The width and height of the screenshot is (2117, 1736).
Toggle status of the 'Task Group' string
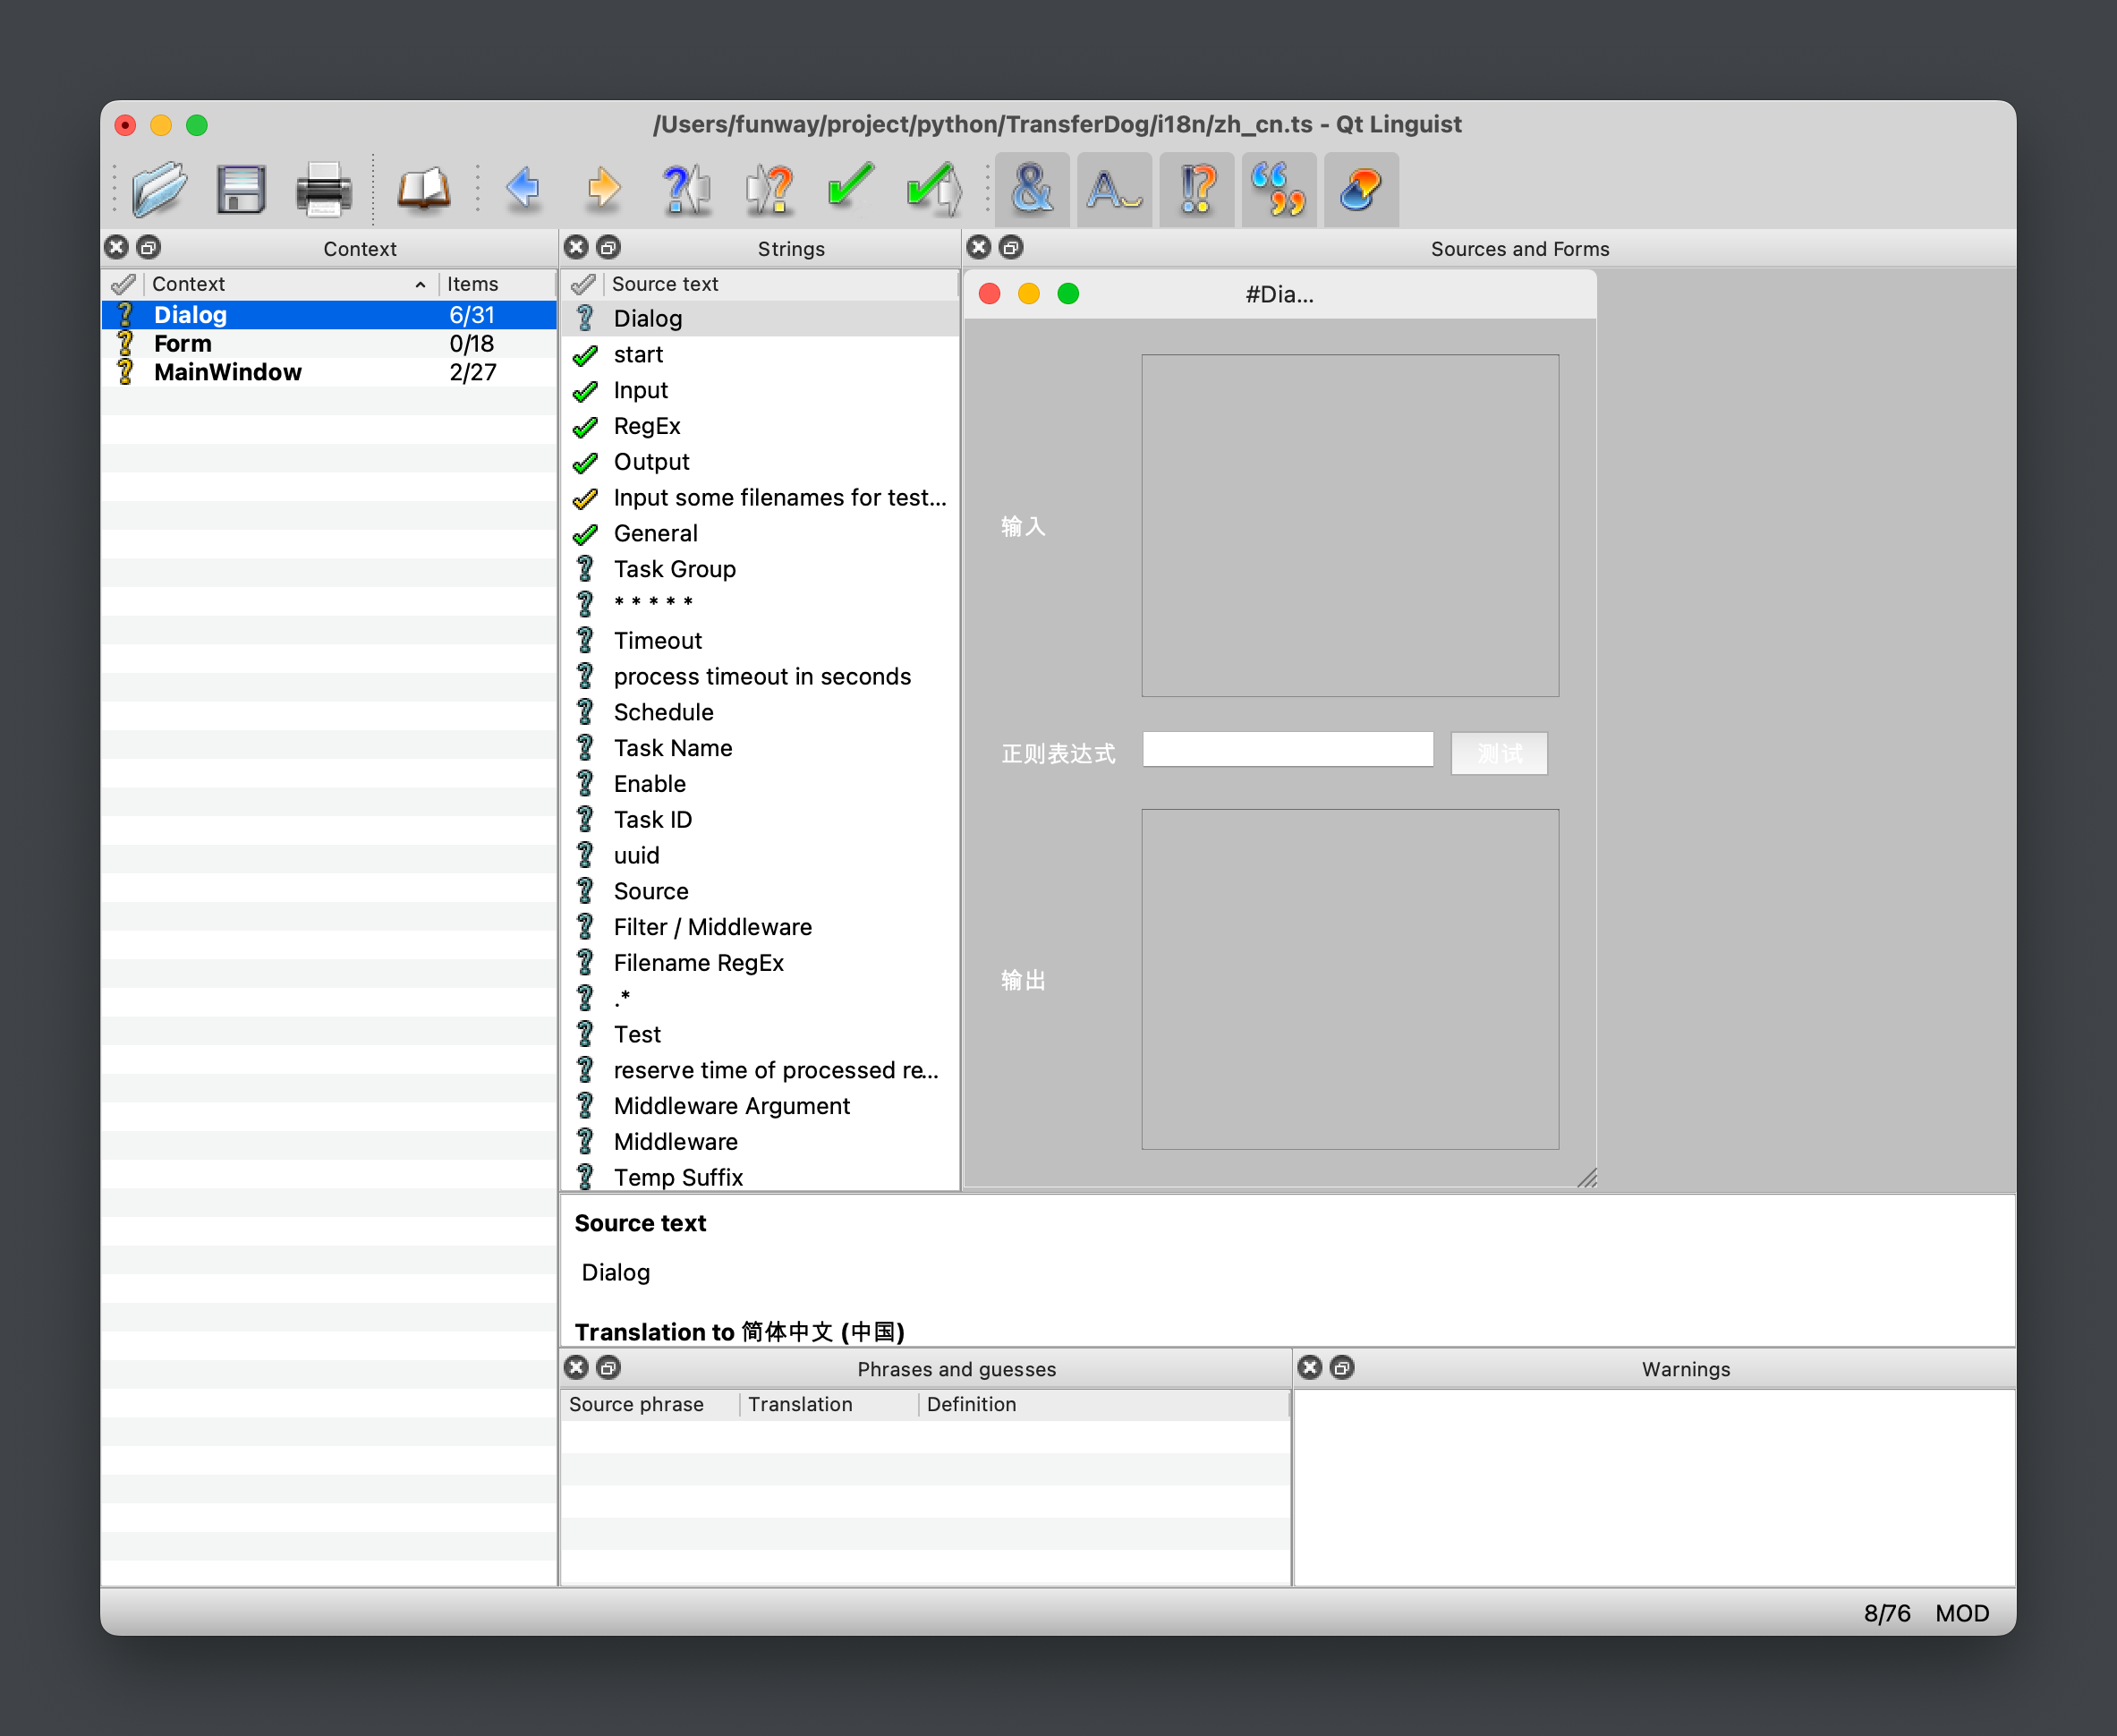coord(585,569)
